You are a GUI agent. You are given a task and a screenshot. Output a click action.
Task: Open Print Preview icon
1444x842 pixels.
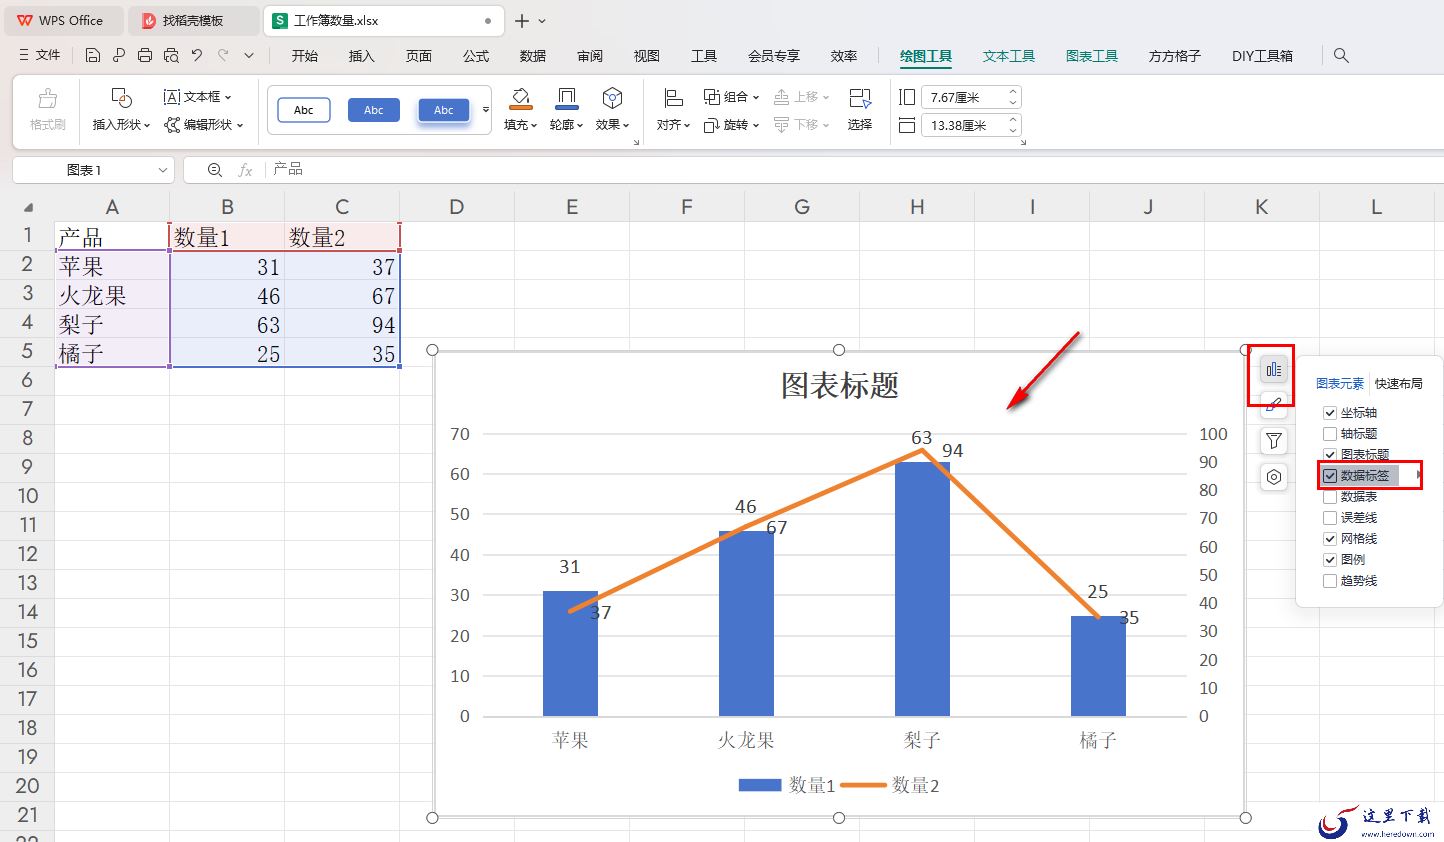tap(171, 55)
